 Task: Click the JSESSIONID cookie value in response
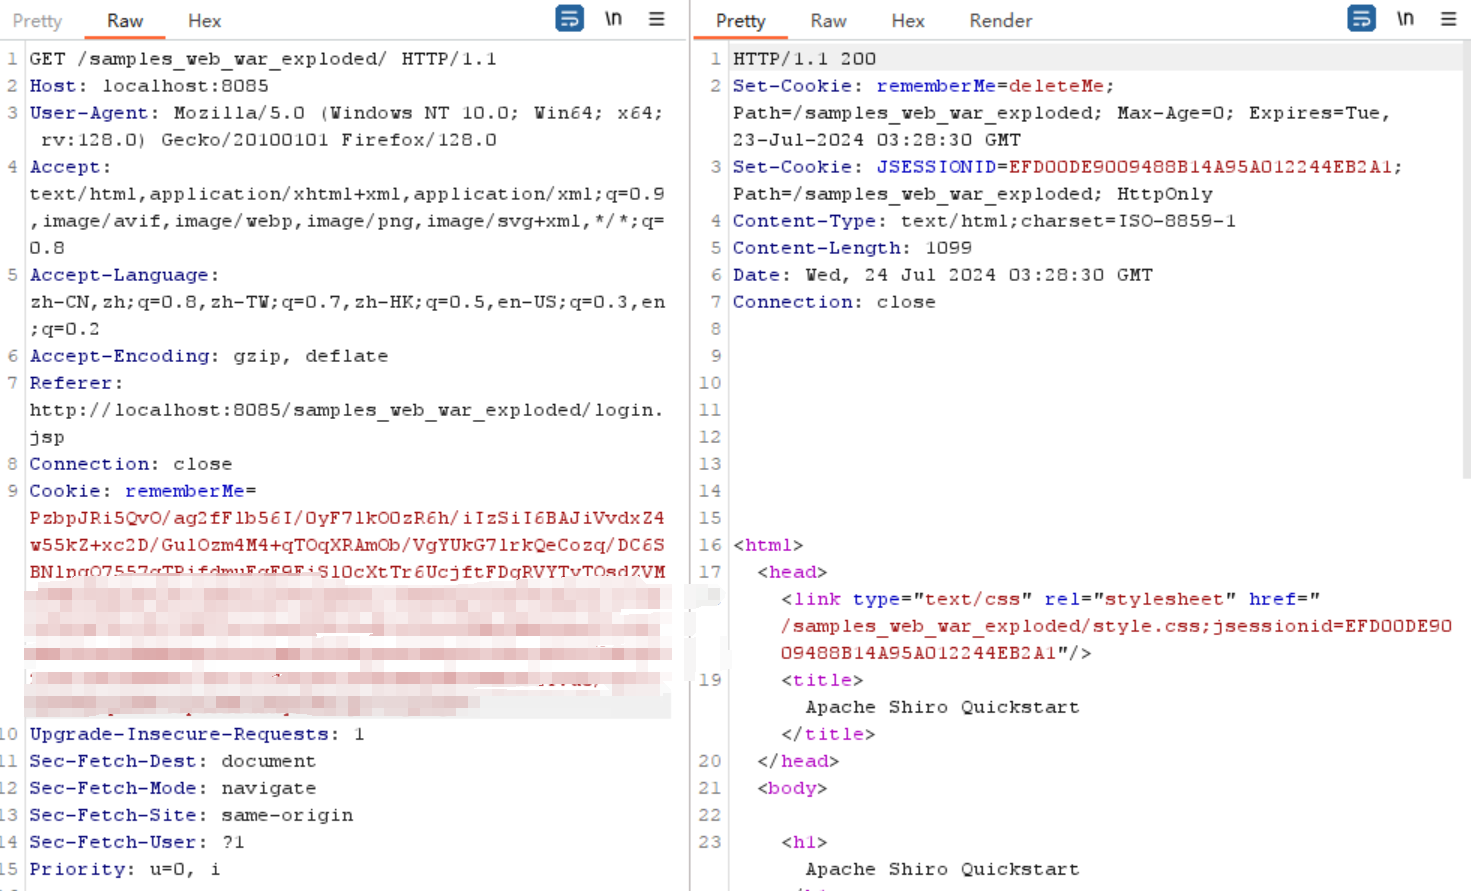point(1200,167)
